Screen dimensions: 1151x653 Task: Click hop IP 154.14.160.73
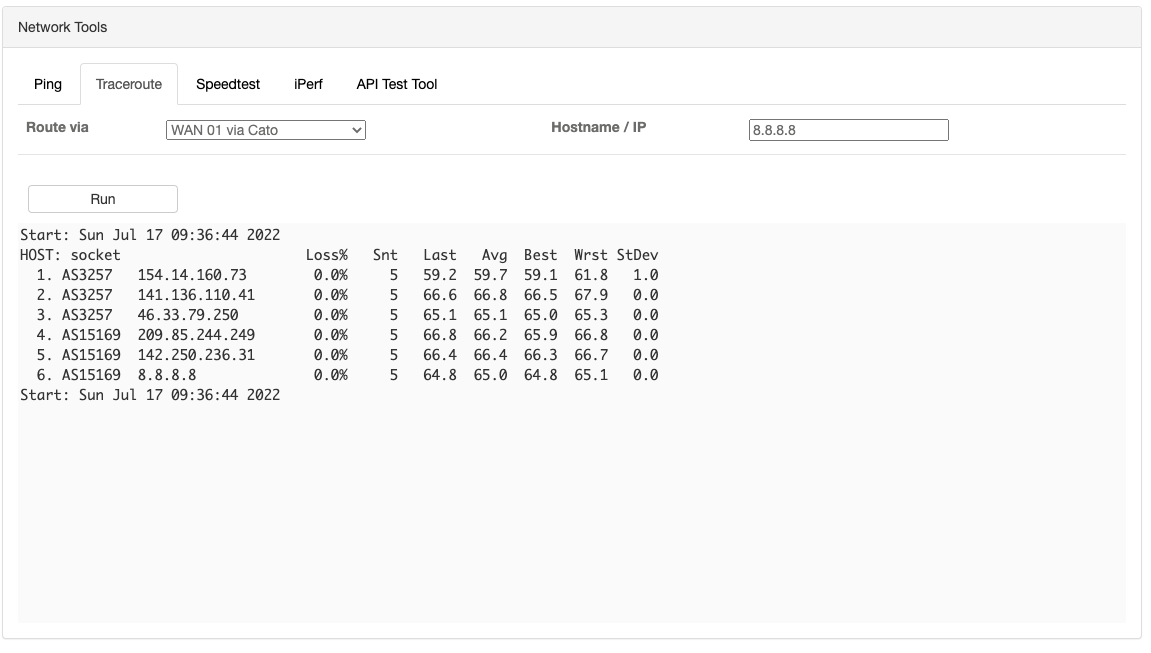click(192, 275)
